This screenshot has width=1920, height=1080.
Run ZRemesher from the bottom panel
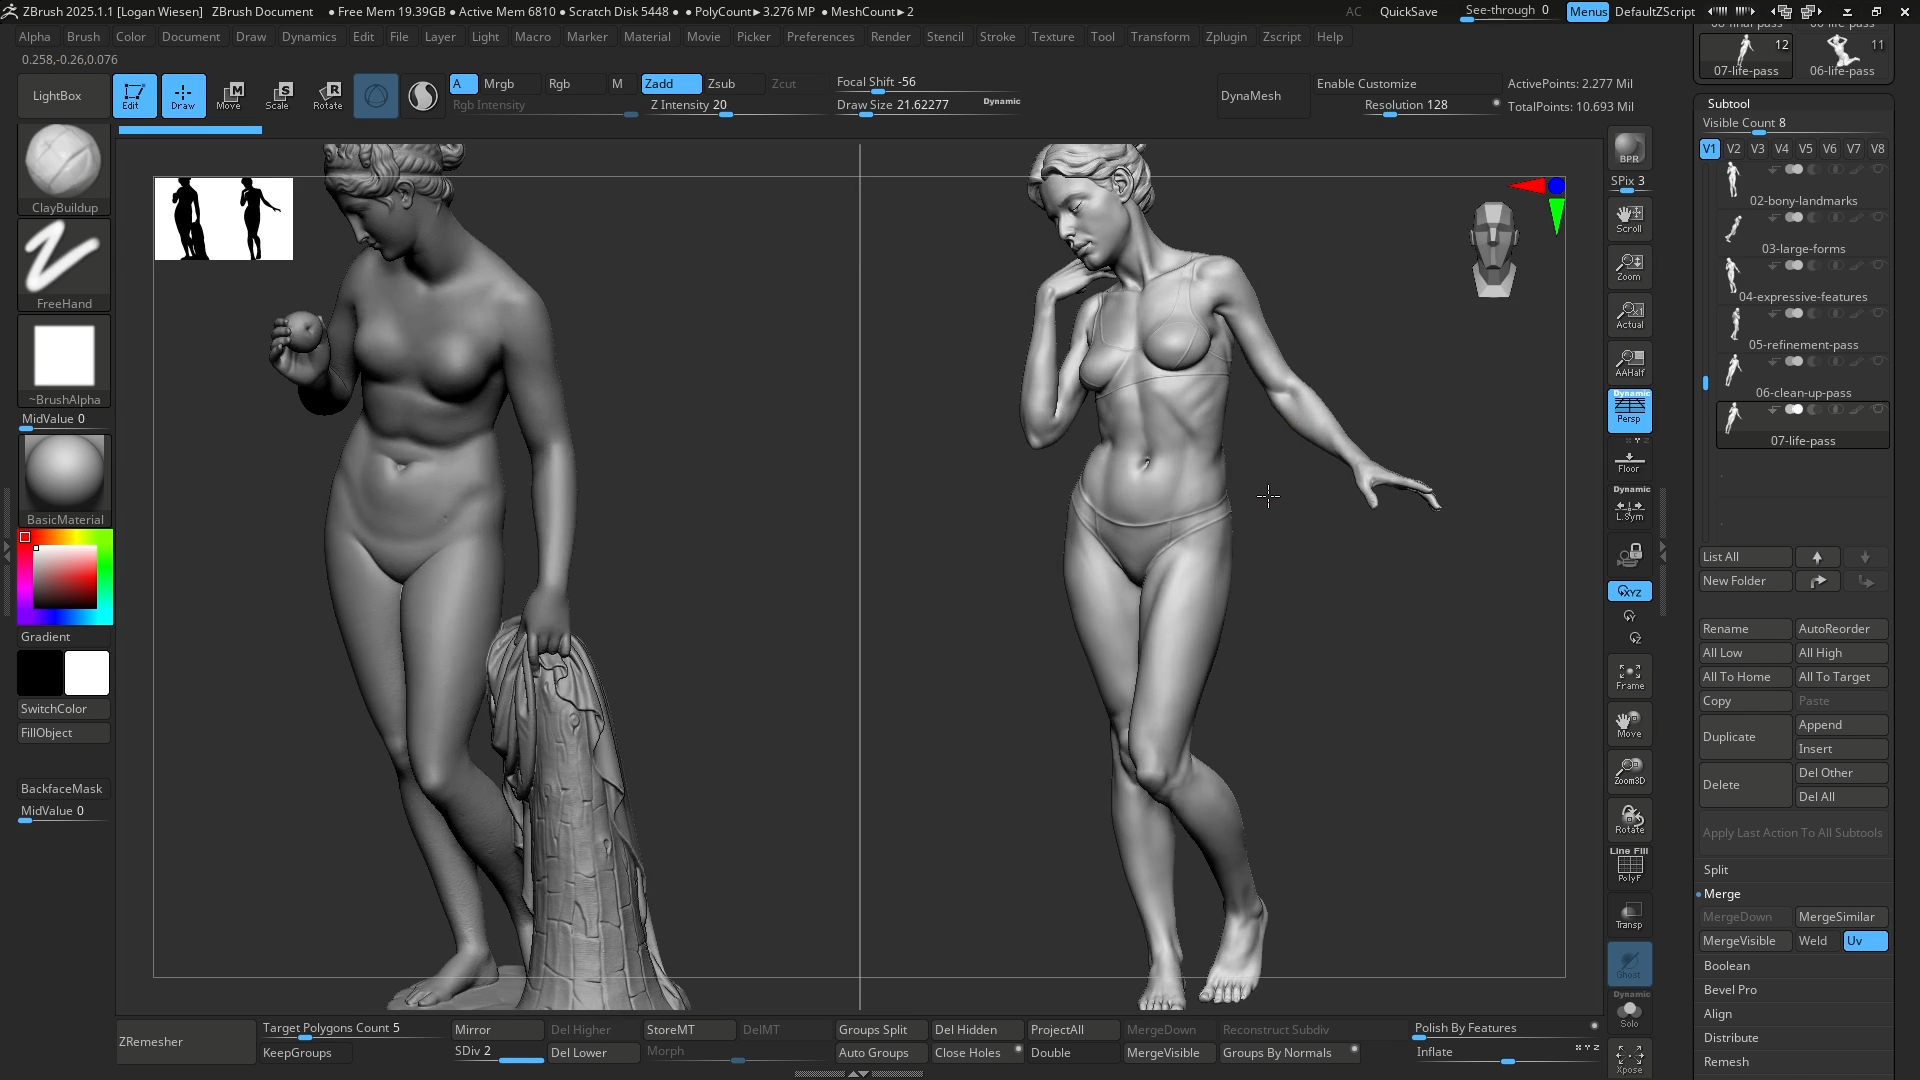tap(150, 1041)
